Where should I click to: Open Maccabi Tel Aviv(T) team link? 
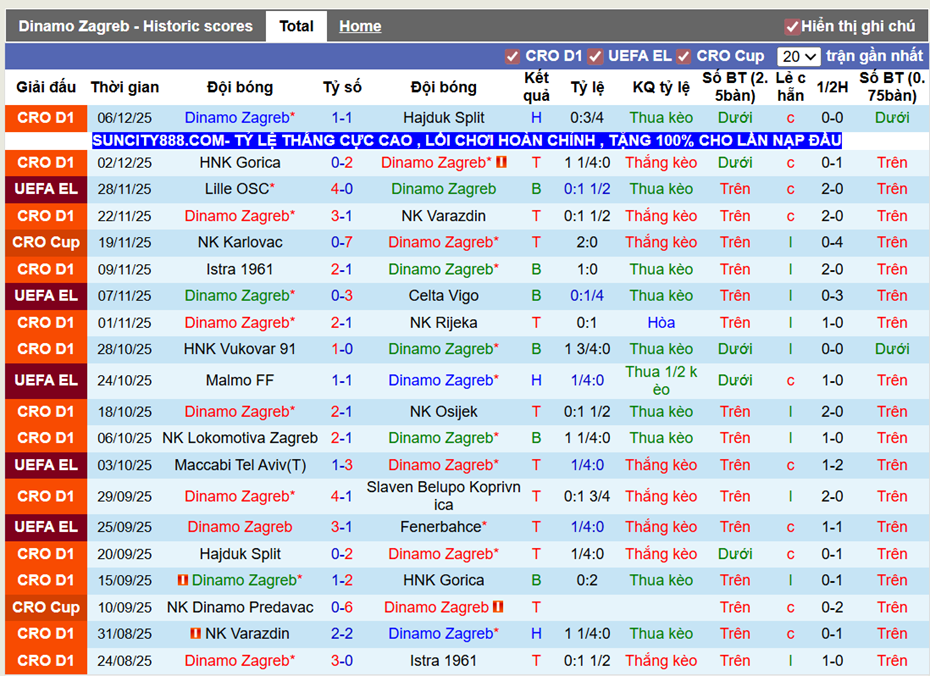[240, 465]
